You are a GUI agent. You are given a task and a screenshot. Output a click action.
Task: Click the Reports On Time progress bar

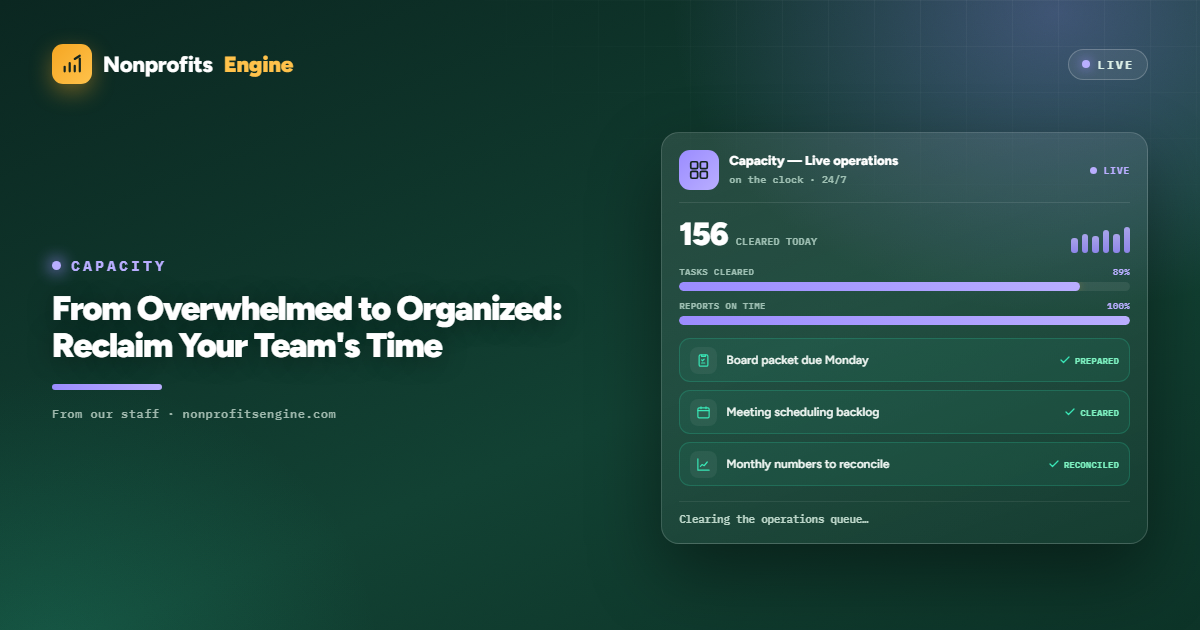coord(904,321)
